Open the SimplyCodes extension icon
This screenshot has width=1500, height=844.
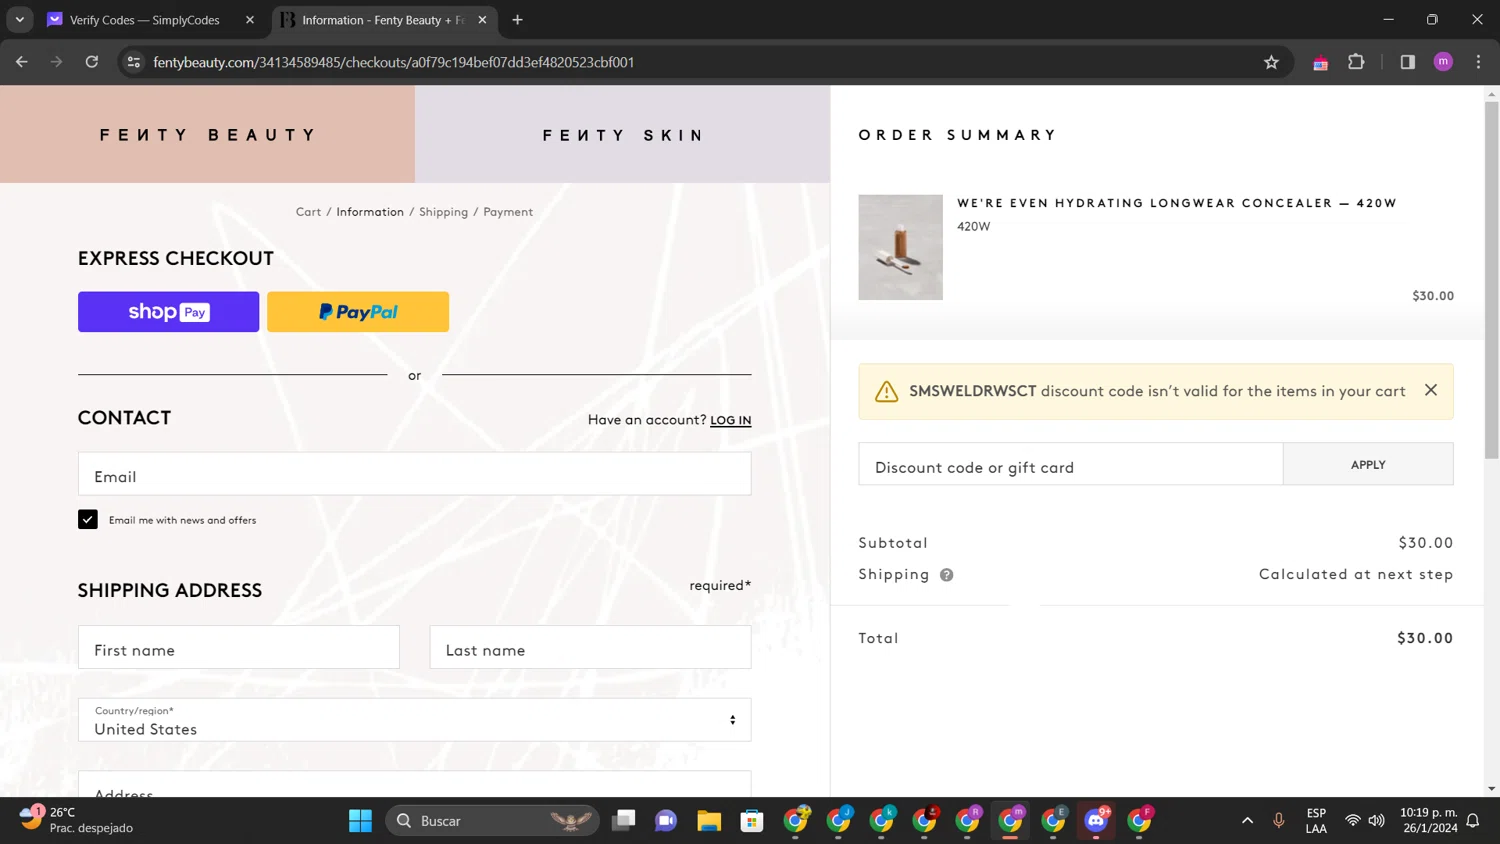pyautogui.click(x=1321, y=62)
